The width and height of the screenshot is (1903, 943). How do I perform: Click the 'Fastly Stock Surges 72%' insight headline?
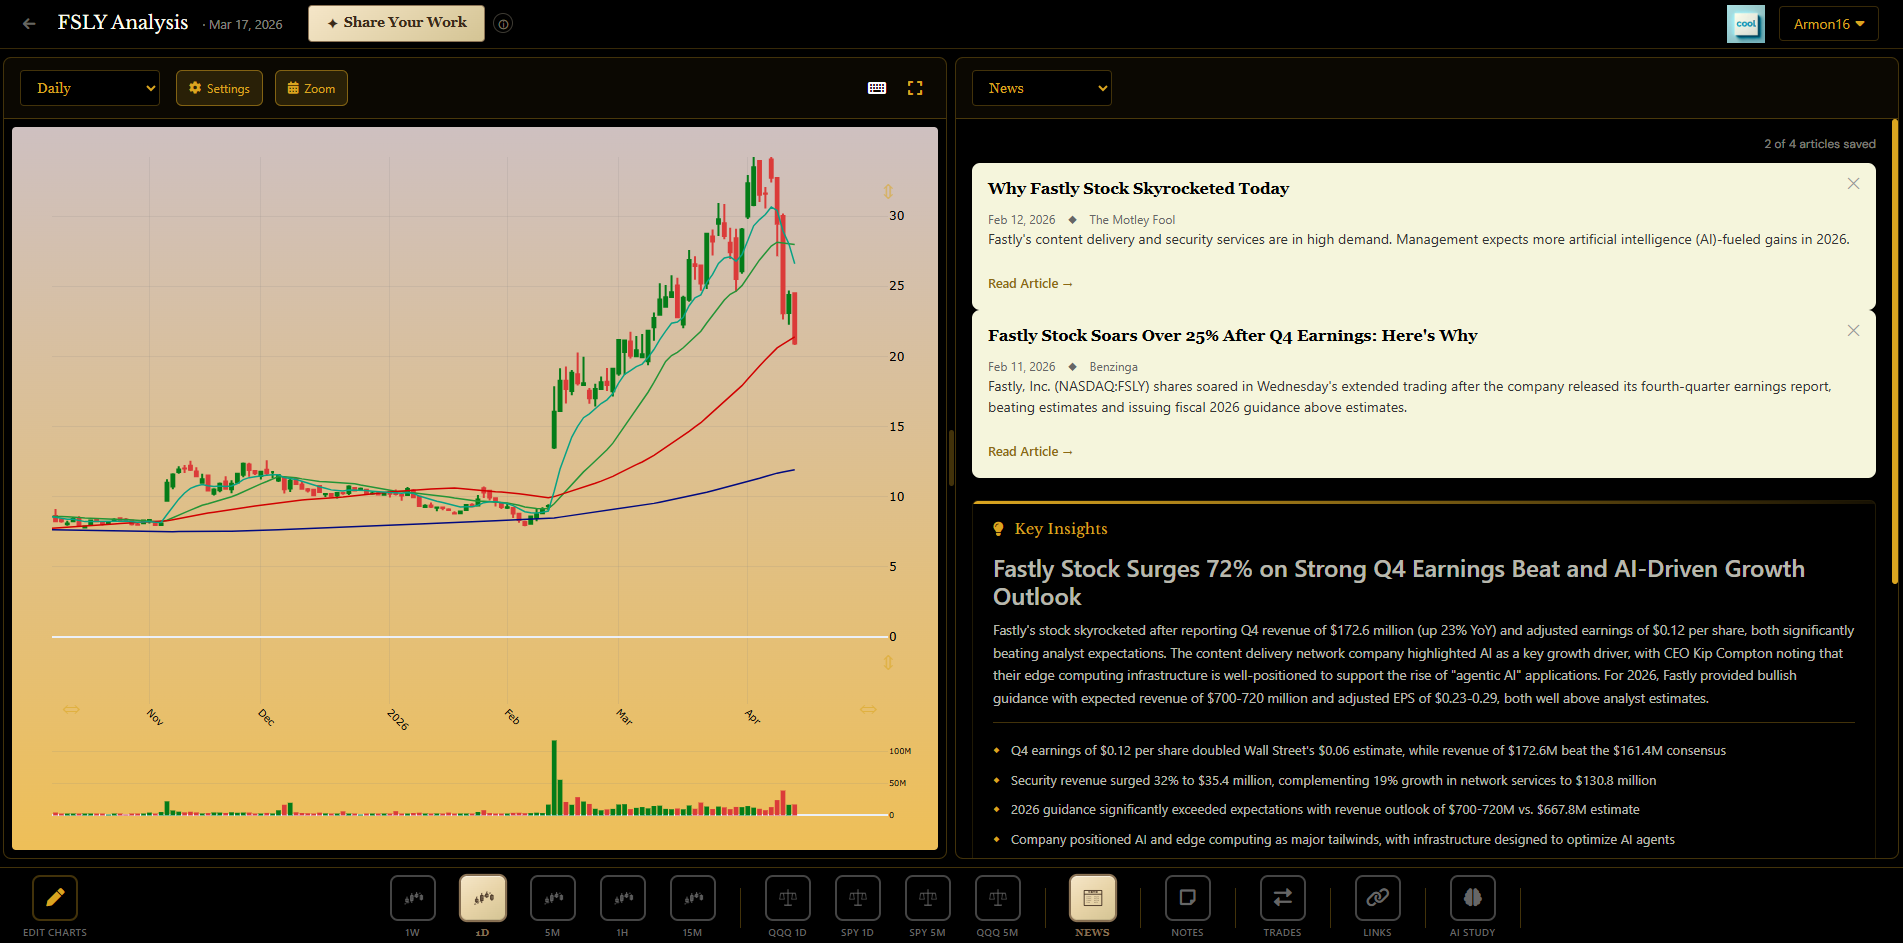[x=1399, y=583]
